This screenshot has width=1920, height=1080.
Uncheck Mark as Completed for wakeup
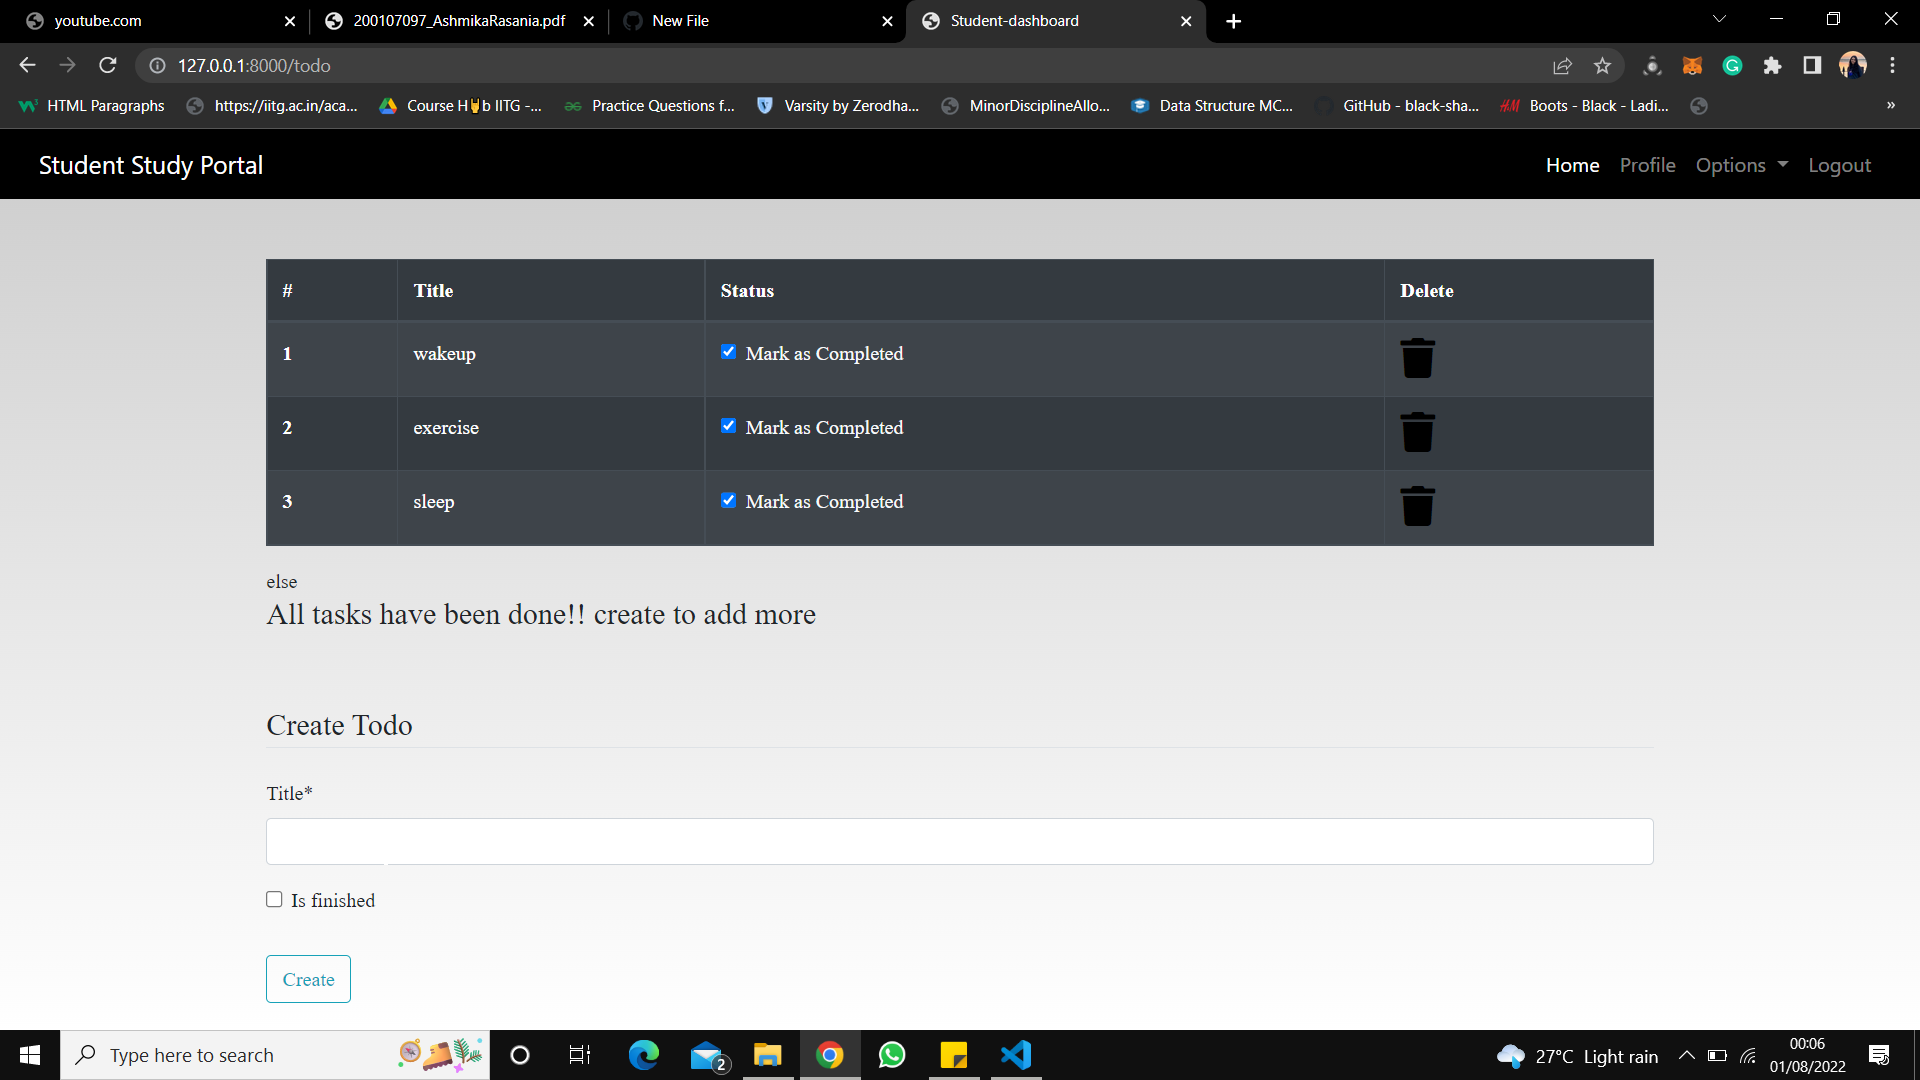[x=728, y=352]
